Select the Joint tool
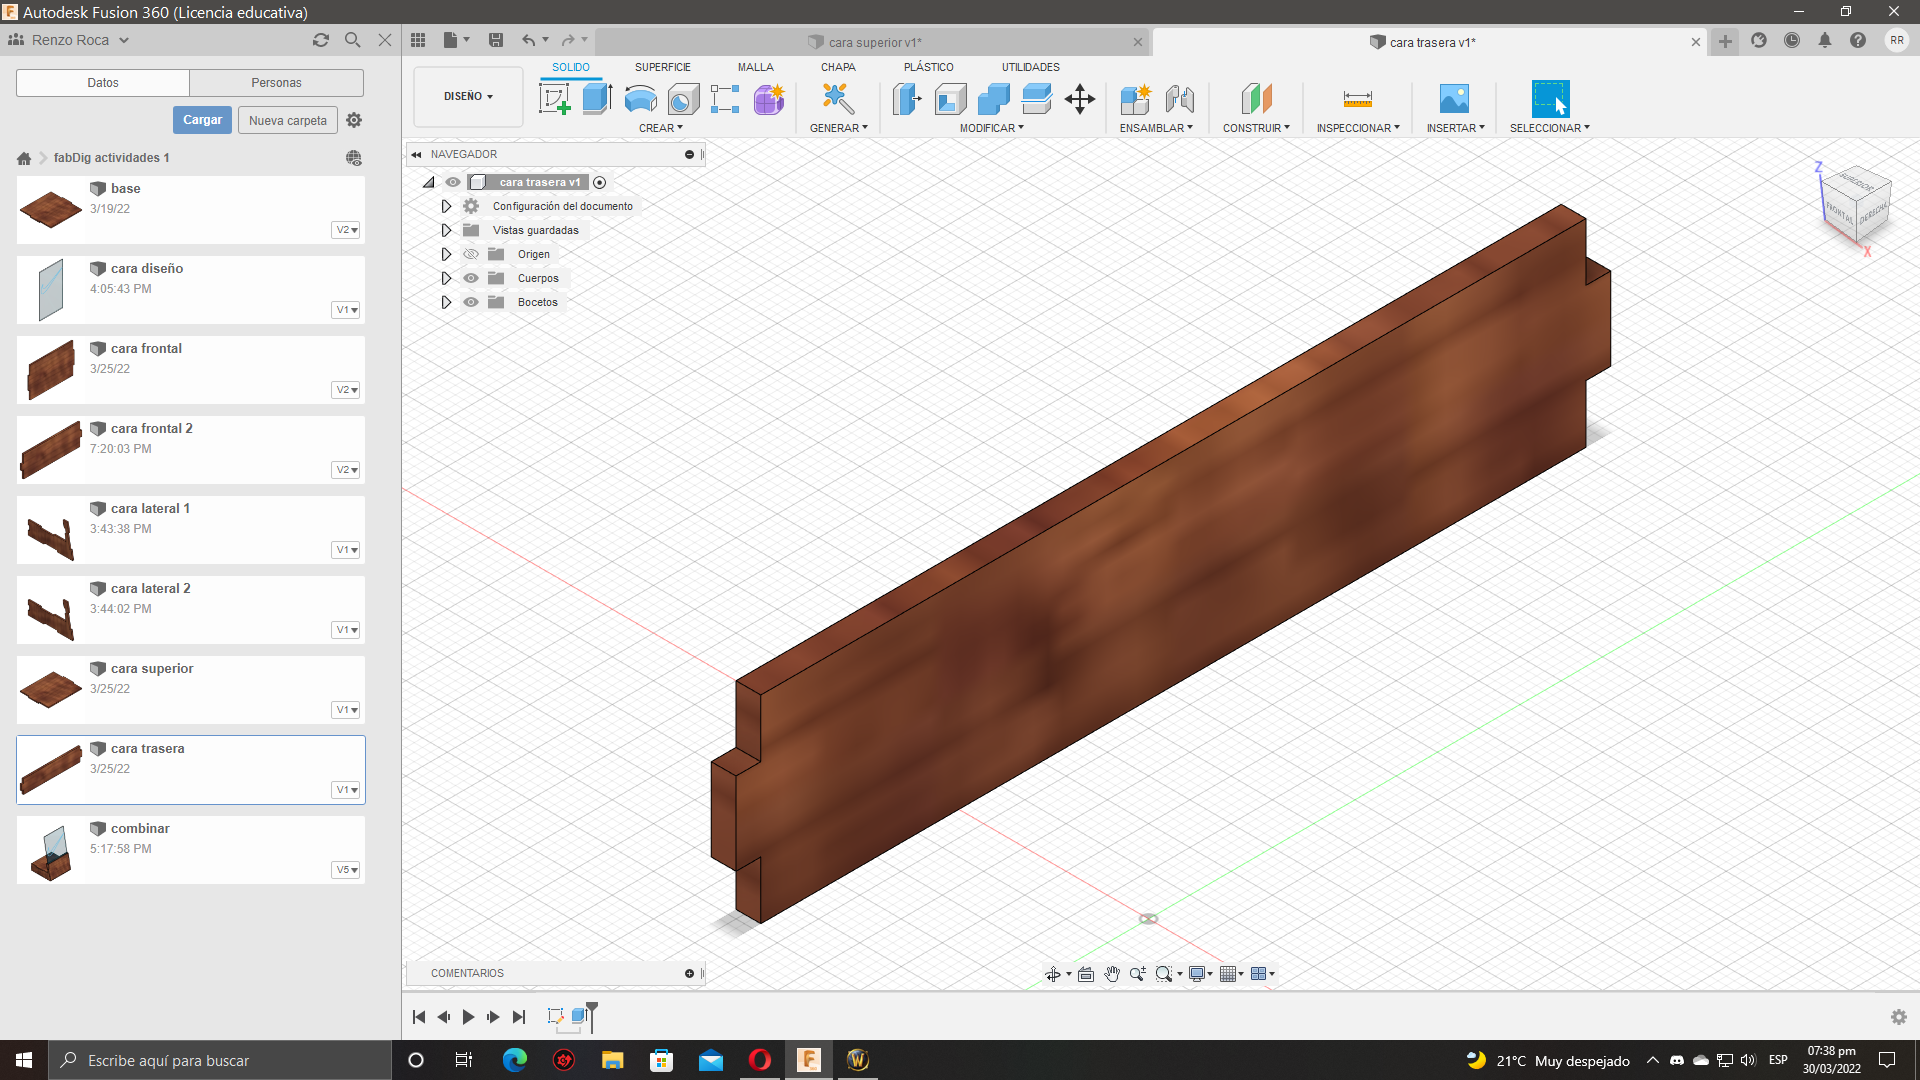Viewport: 1920px width, 1080px height. pyautogui.click(x=1180, y=99)
